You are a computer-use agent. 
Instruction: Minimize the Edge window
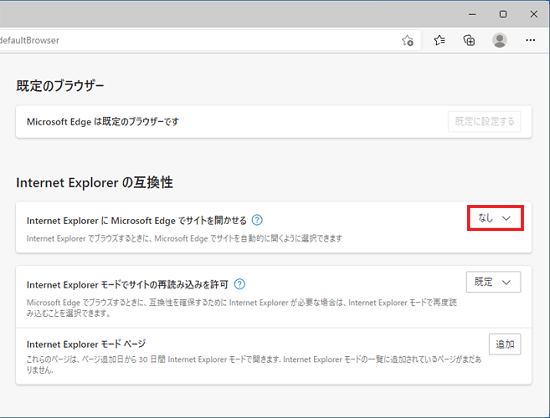472,14
